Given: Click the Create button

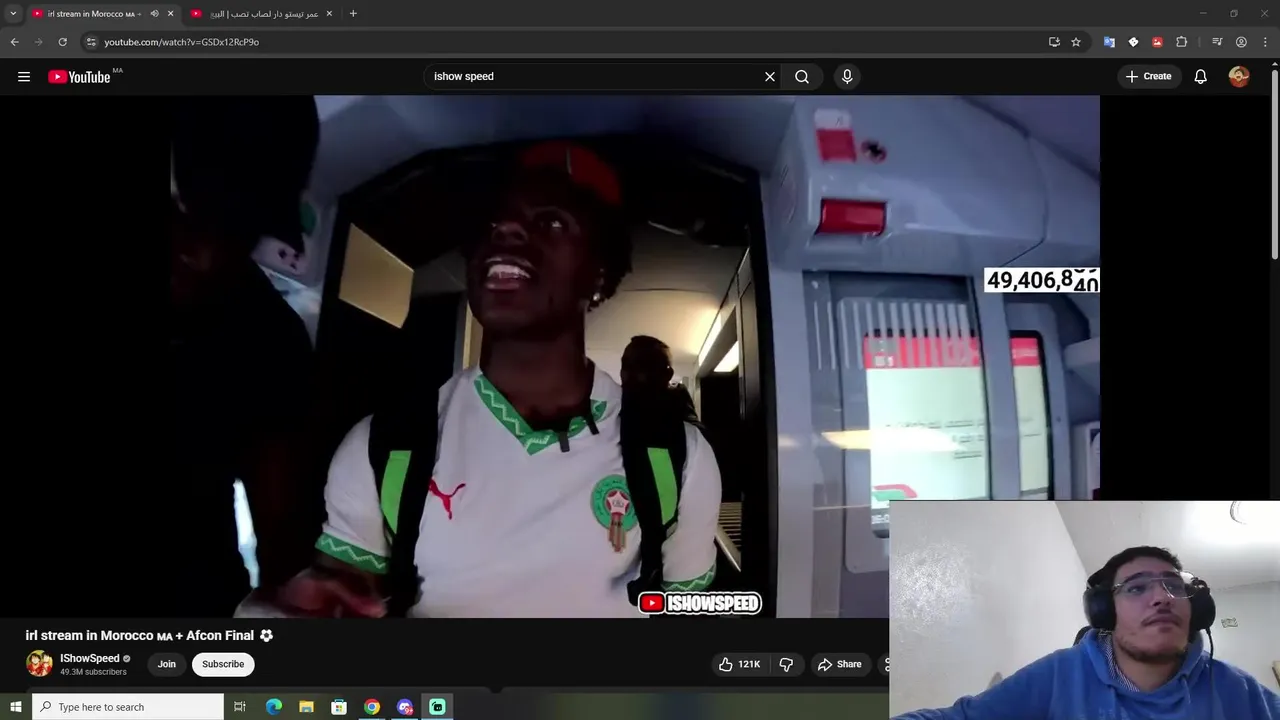Looking at the screenshot, I should (x=1148, y=77).
